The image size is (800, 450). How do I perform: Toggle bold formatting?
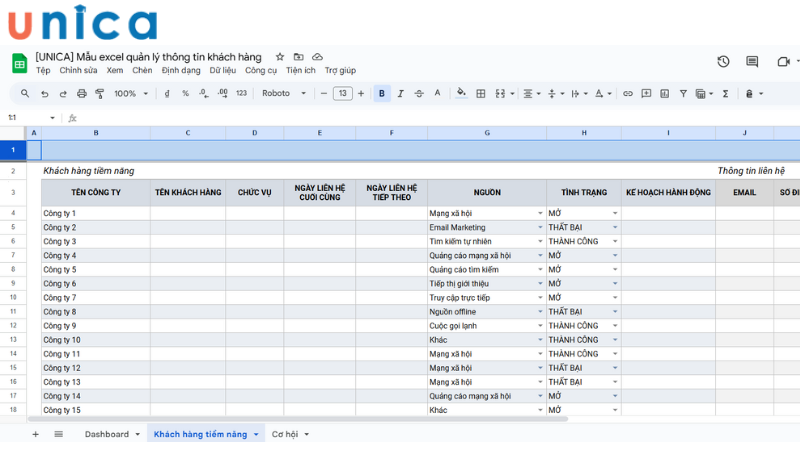pos(382,94)
